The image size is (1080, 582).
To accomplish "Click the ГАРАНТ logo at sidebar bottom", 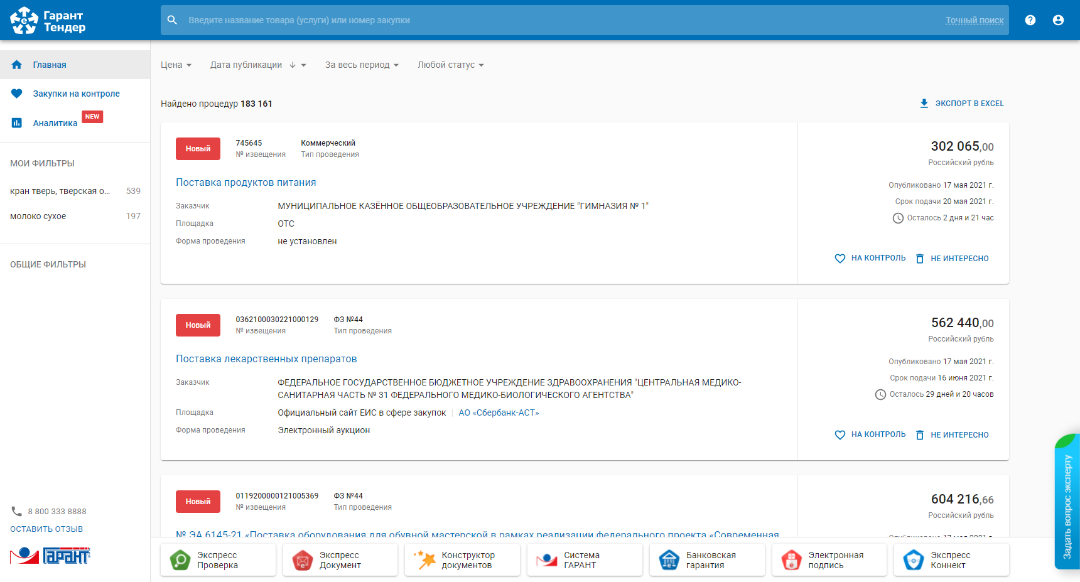I will point(50,555).
